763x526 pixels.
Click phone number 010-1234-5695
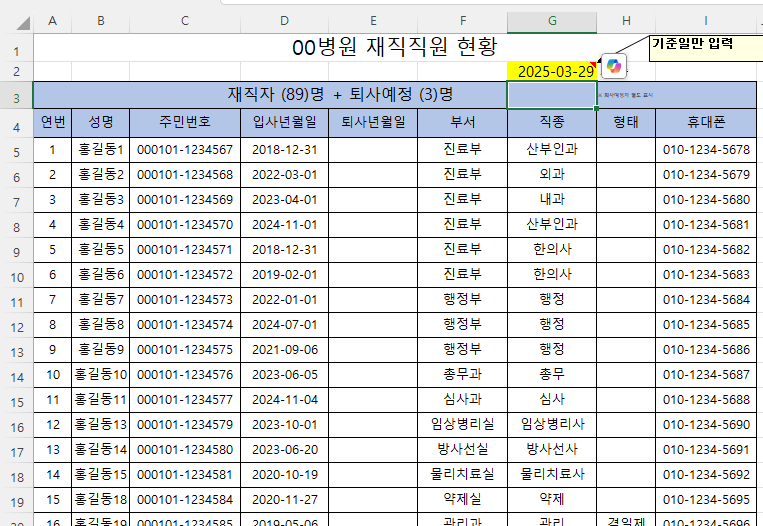[x=706, y=500]
